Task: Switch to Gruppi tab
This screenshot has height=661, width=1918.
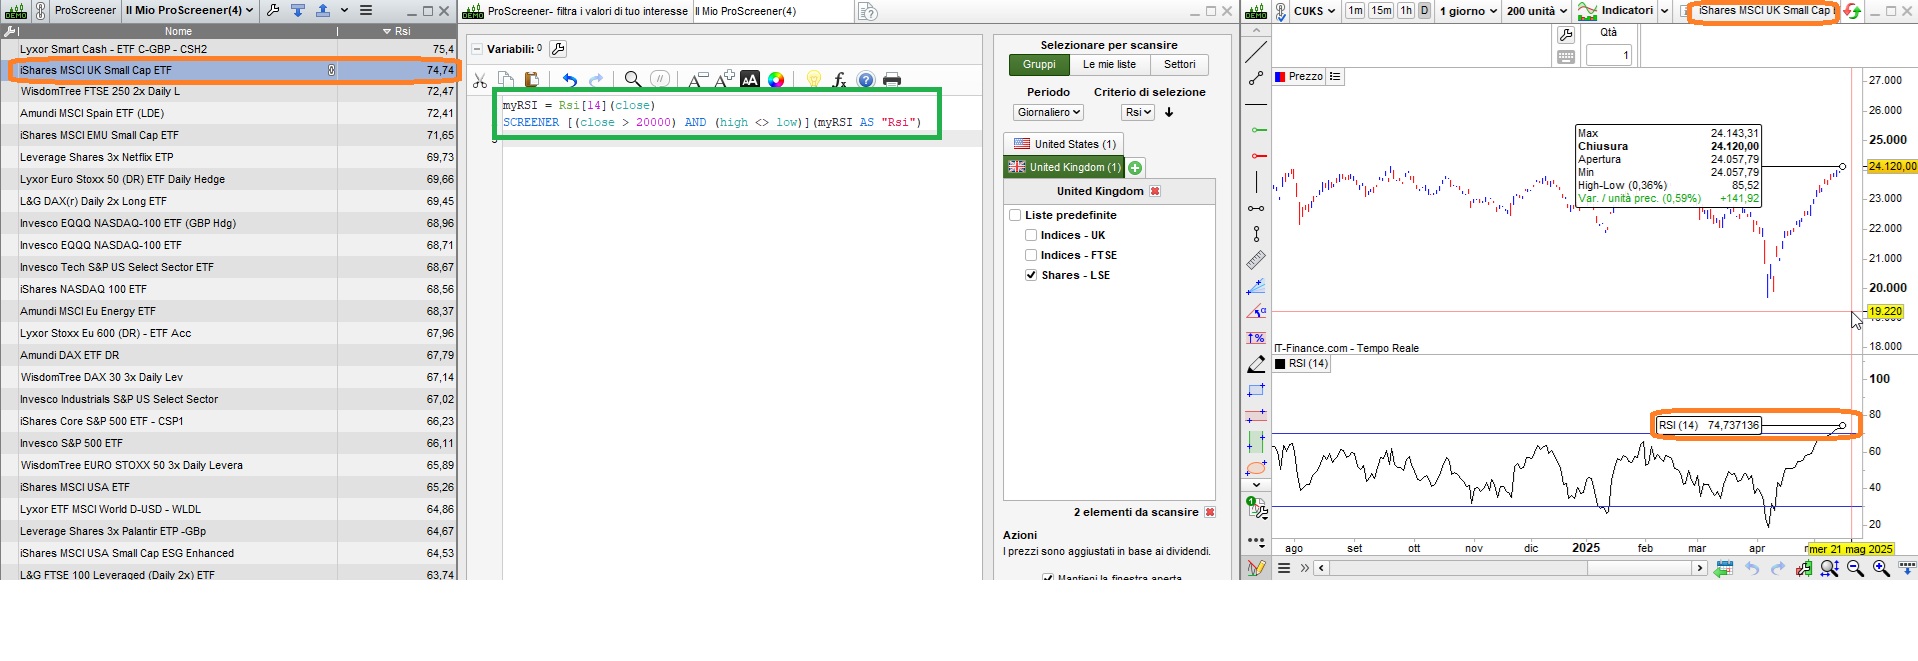Action: (1039, 65)
